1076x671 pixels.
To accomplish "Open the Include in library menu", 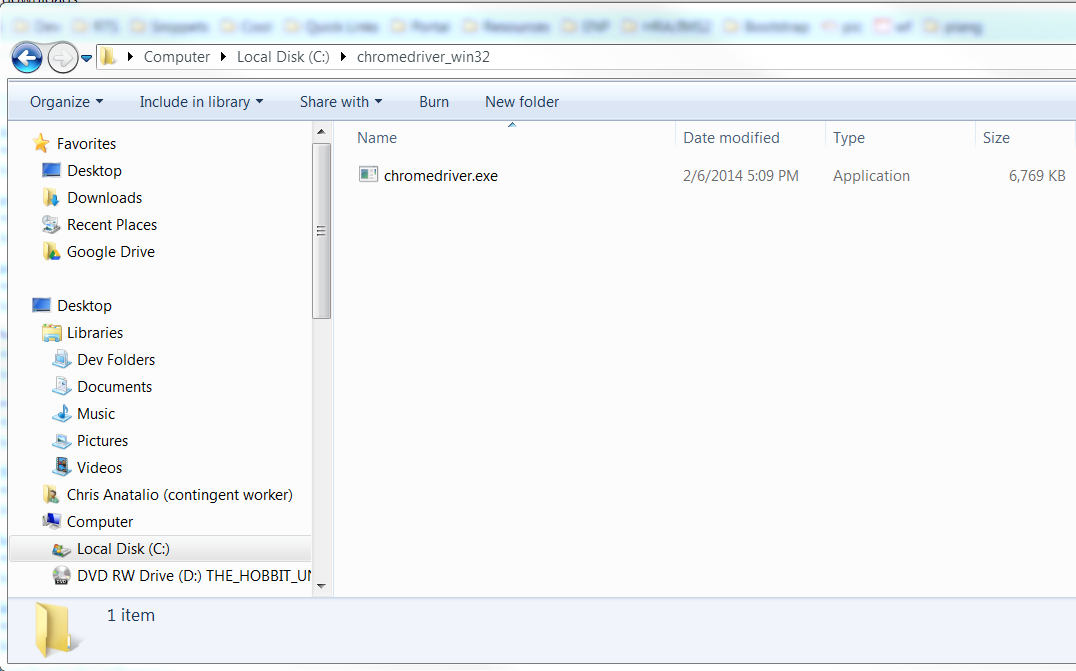I will coord(201,102).
